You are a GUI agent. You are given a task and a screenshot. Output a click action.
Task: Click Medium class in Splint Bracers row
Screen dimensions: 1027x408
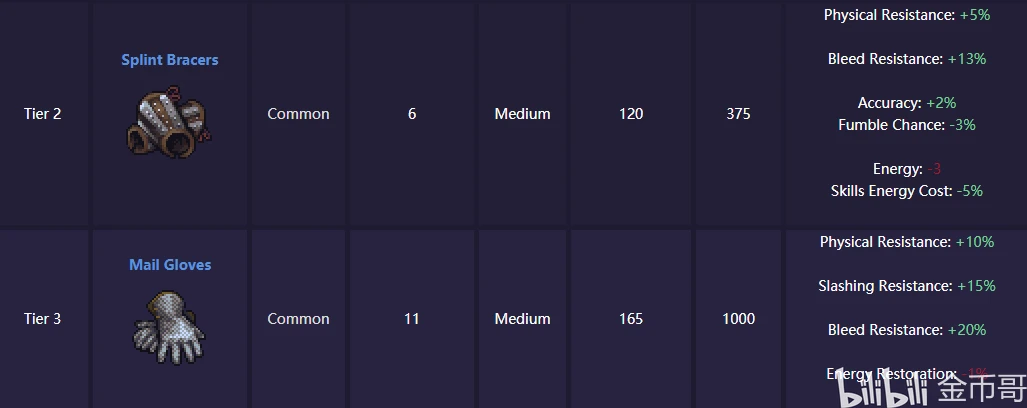pos(522,114)
